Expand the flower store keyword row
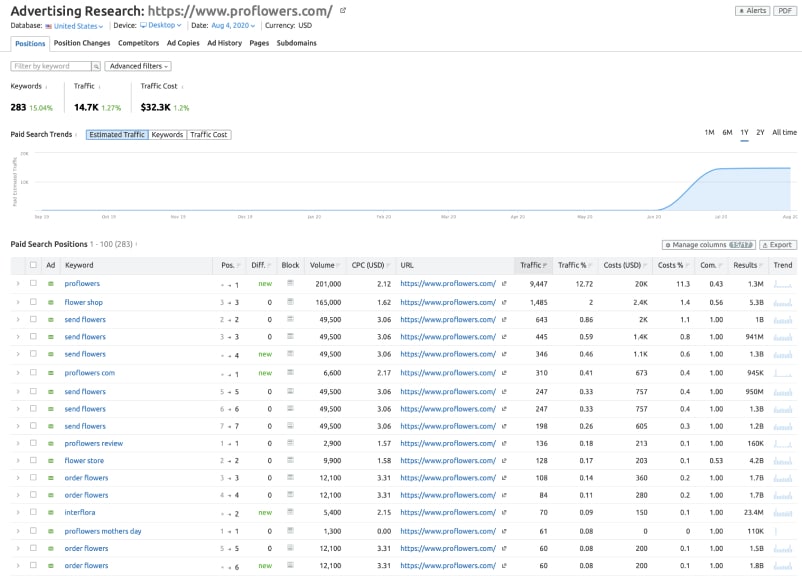Image resolution: width=802 pixels, height=576 pixels. pyautogui.click(x=18, y=461)
